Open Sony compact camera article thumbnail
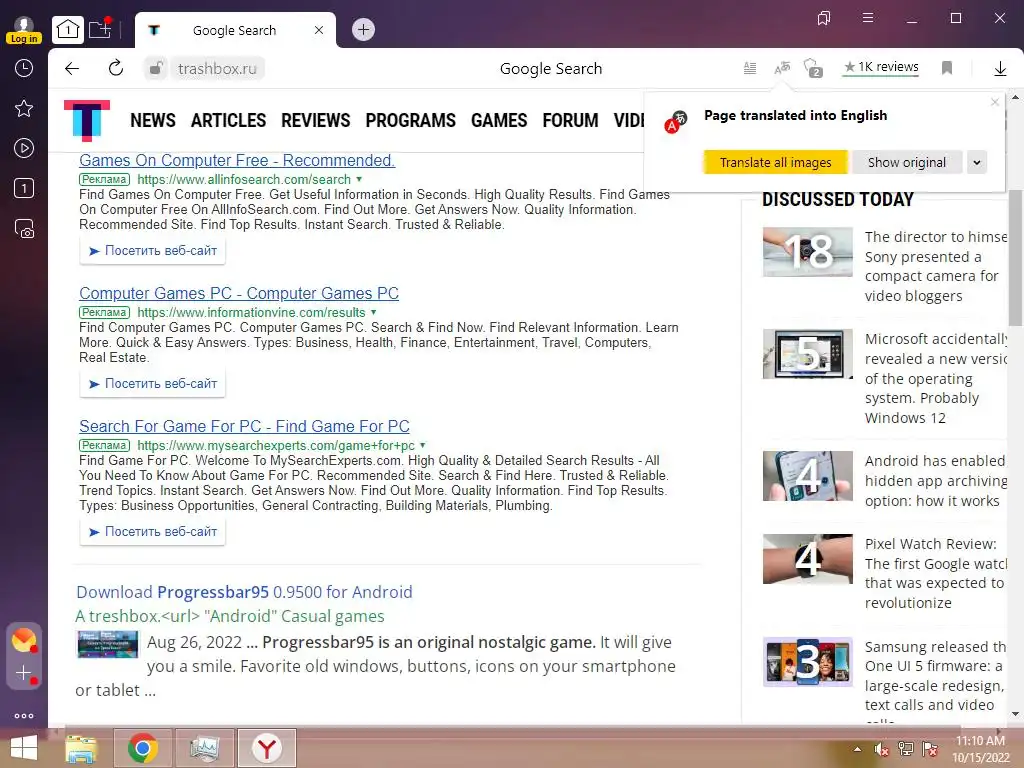Viewport: 1024px width, 768px height. click(x=808, y=252)
